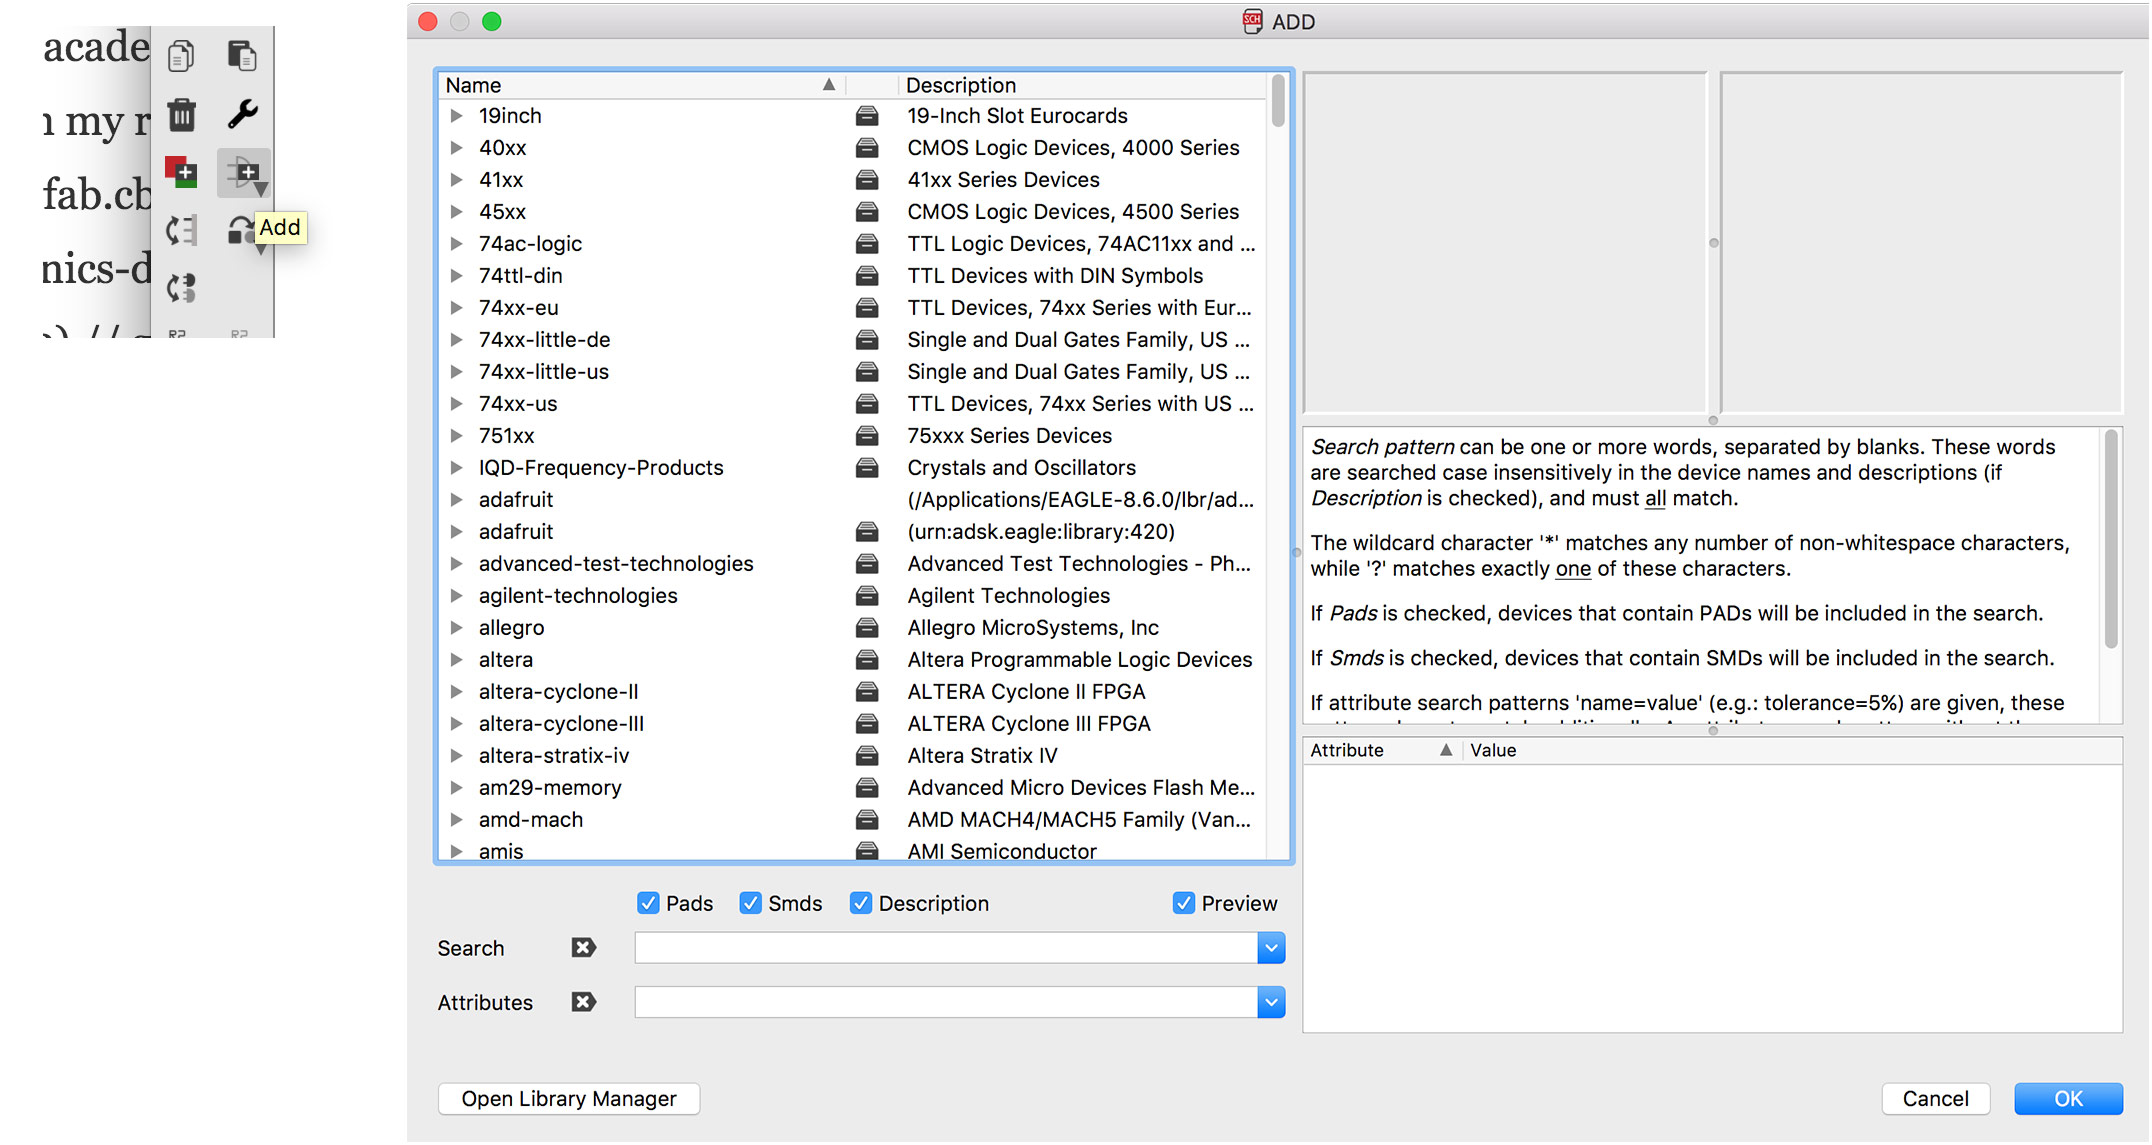Disable the Smds search option

751,903
